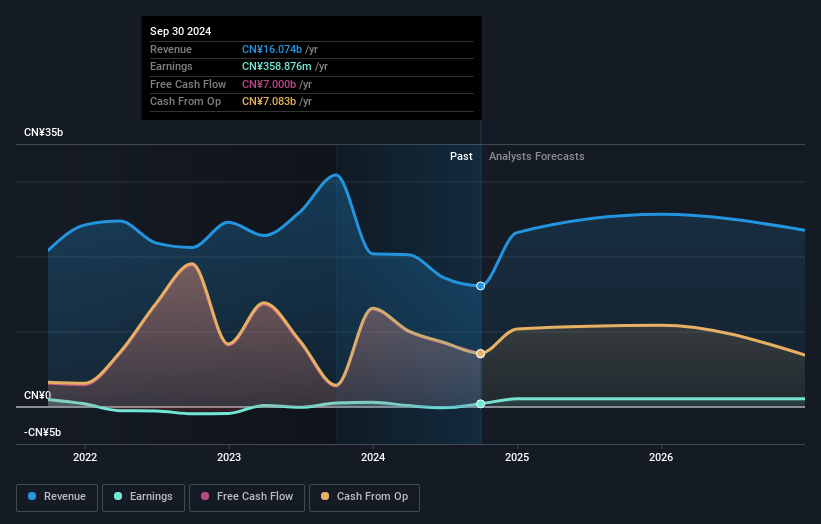
Task: Click the Sep 30 2024 tooltip date
Action: coord(181,31)
